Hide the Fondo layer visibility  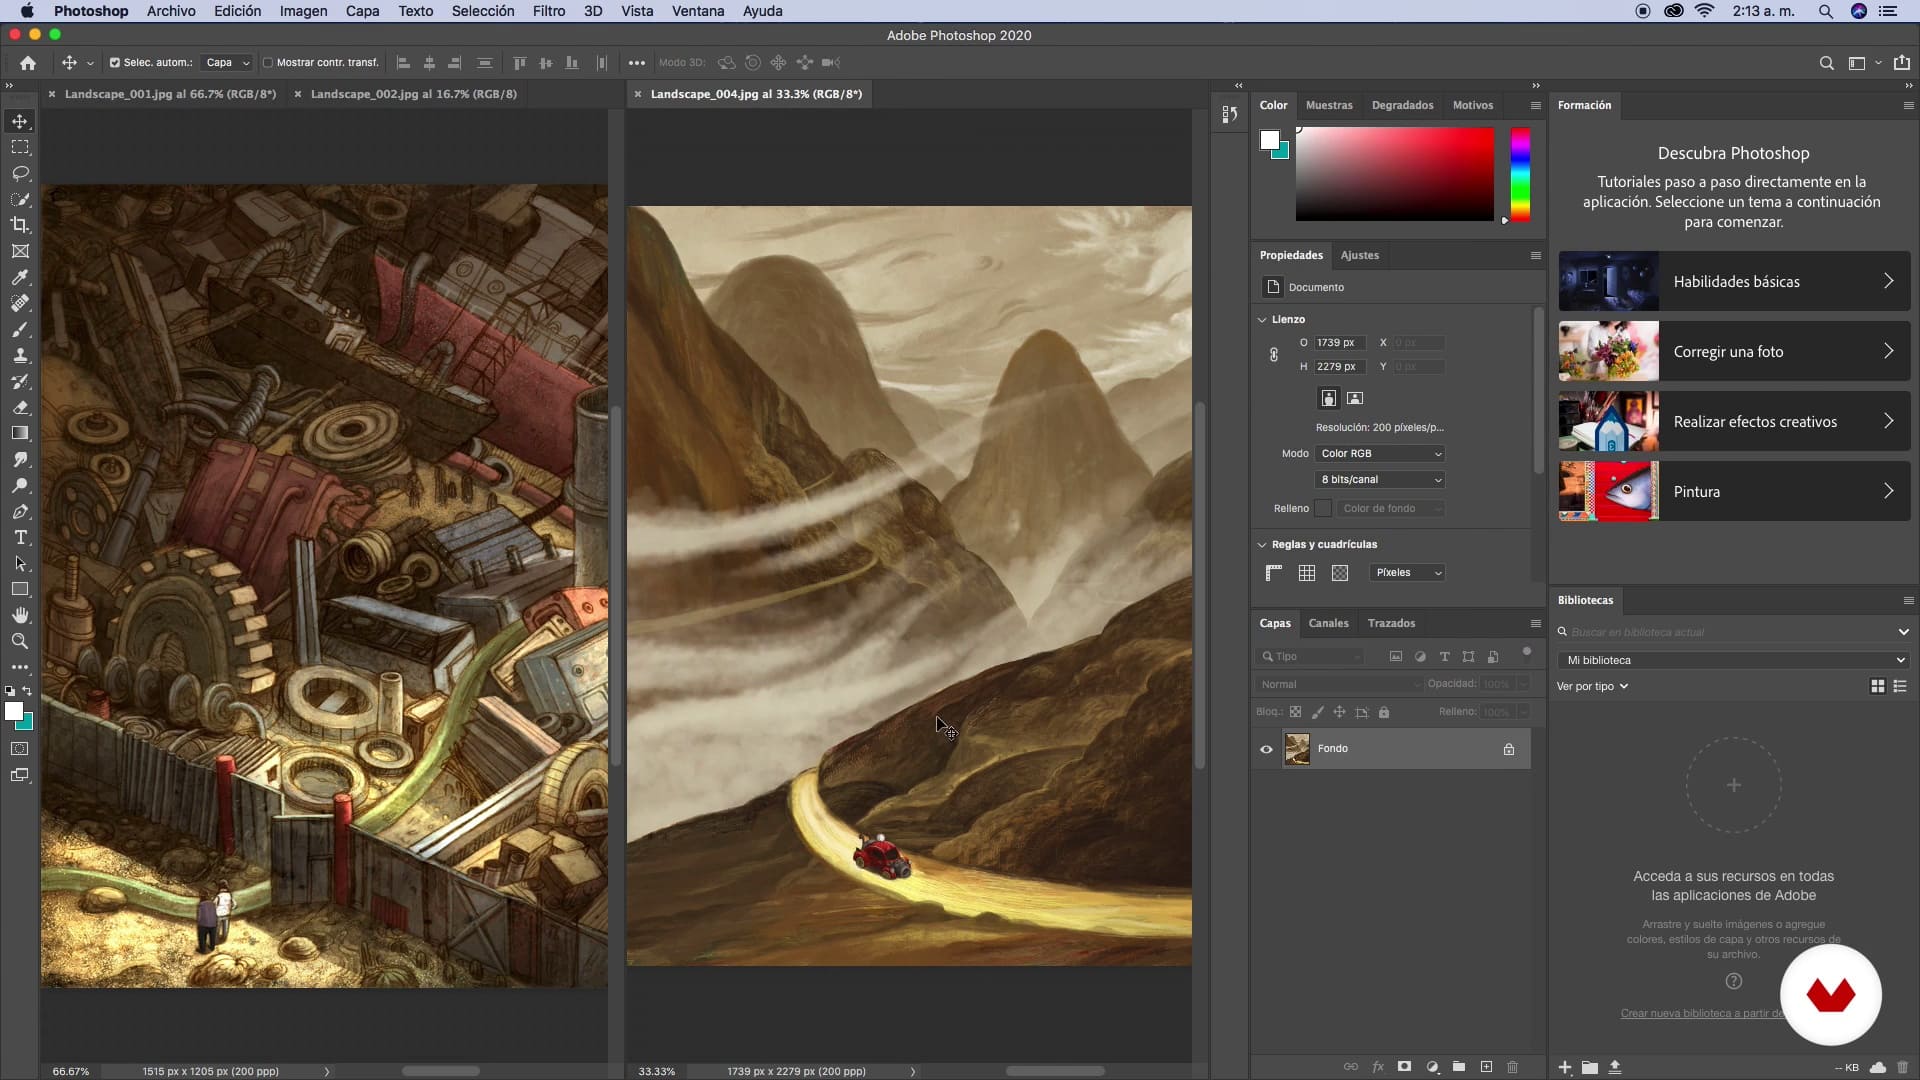tap(1266, 748)
